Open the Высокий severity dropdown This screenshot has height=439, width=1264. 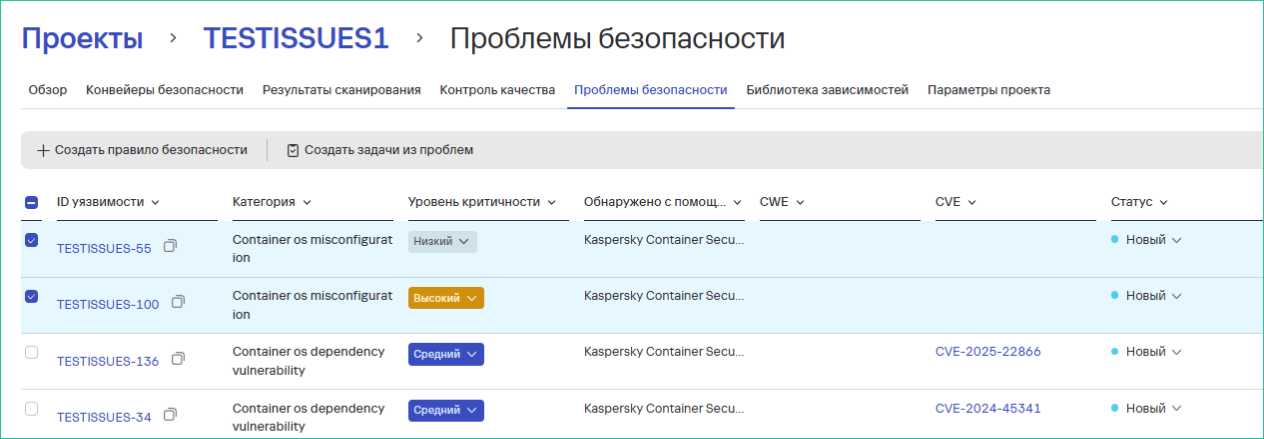pyautogui.click(x=445, y=298)
